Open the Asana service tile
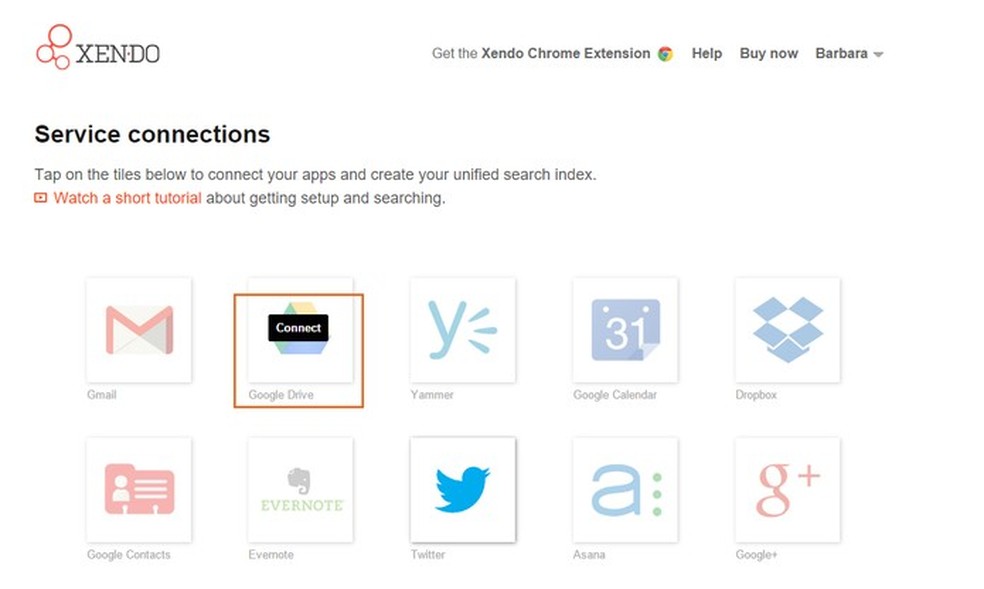Screen dimensions: 984x589 point(625,490)
